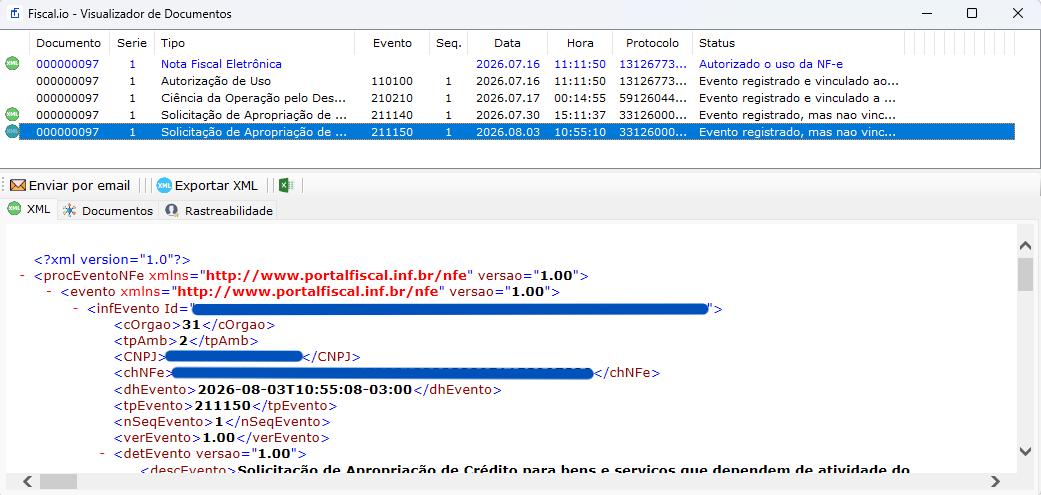Click the Excel export icon in toolbar
Viewport: 1041px width, 495px height.
pyautogui.click(x=286, y=185)
